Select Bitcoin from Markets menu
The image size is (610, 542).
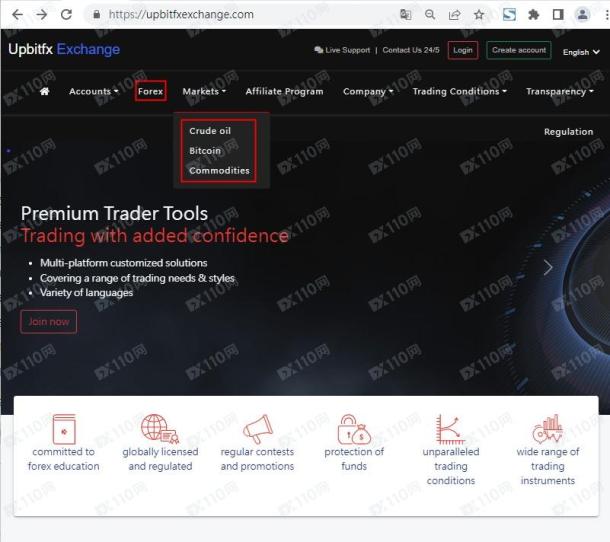pyautogui.click(x=205, y=151)
